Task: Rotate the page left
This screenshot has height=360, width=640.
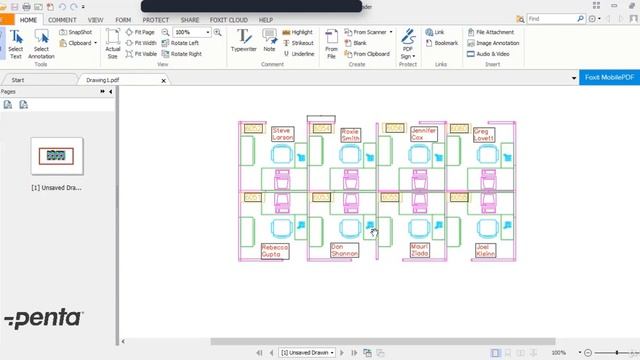Action: tap(180, 43)
